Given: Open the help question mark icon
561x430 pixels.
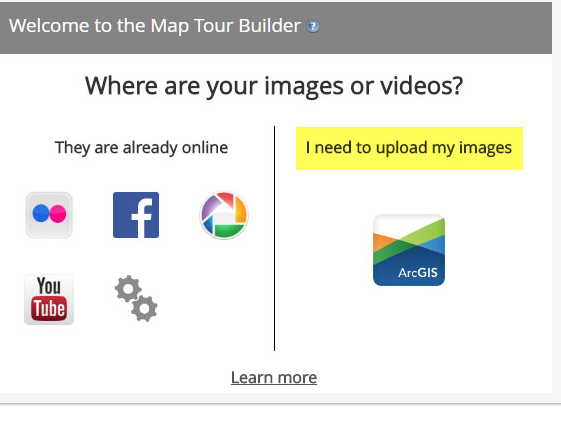Looking at the screenshot, I should pyautogui.click(x=313, y=26).
